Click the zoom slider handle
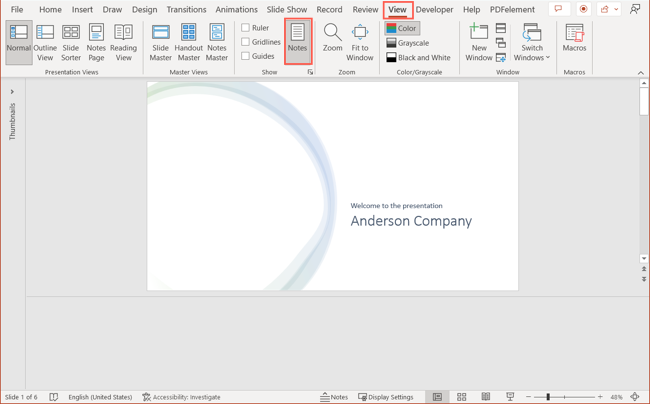Screen dimensions: 650x404 point(548,397)
